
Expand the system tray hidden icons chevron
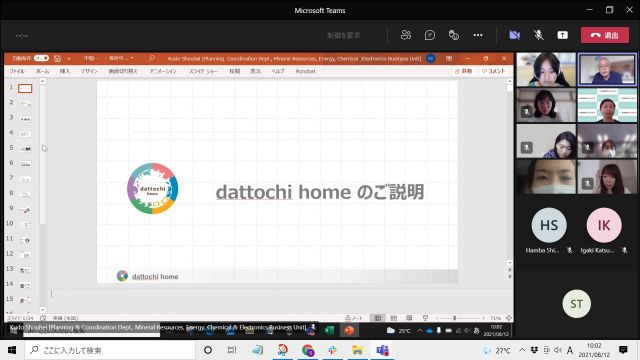pos(522,350)
